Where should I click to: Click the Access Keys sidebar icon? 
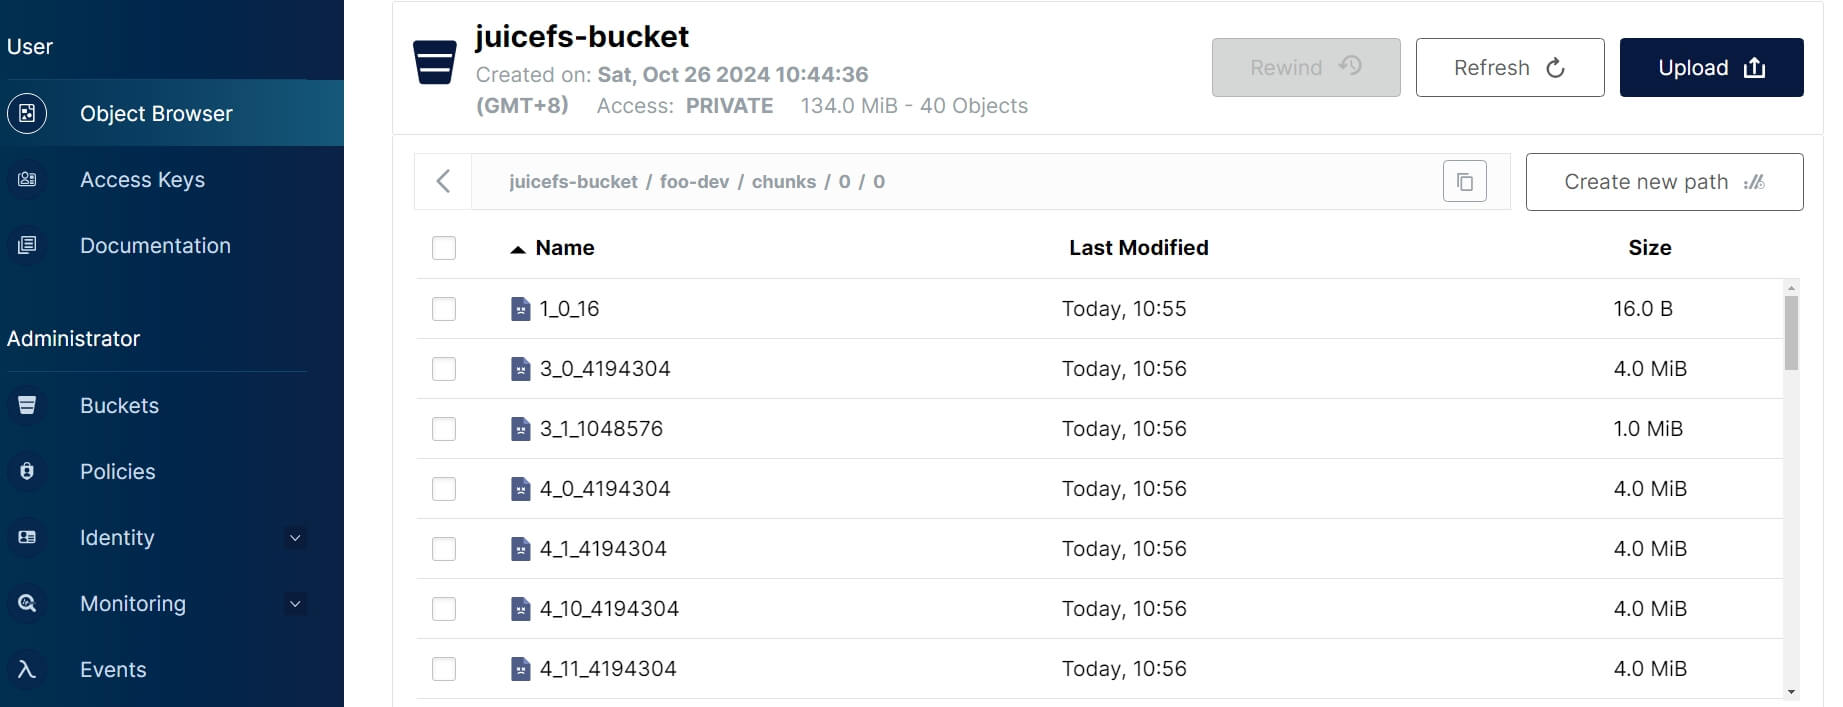click(27, 179)
